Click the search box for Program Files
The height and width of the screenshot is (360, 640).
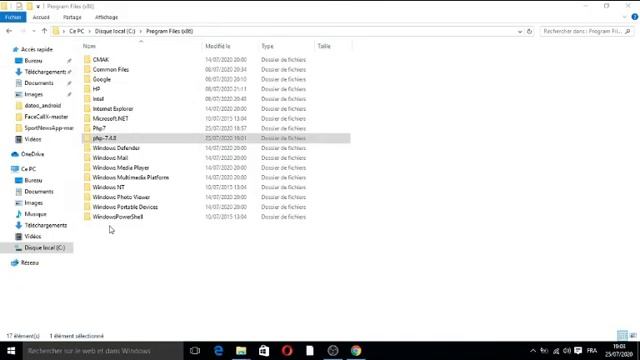click(587, 31)
